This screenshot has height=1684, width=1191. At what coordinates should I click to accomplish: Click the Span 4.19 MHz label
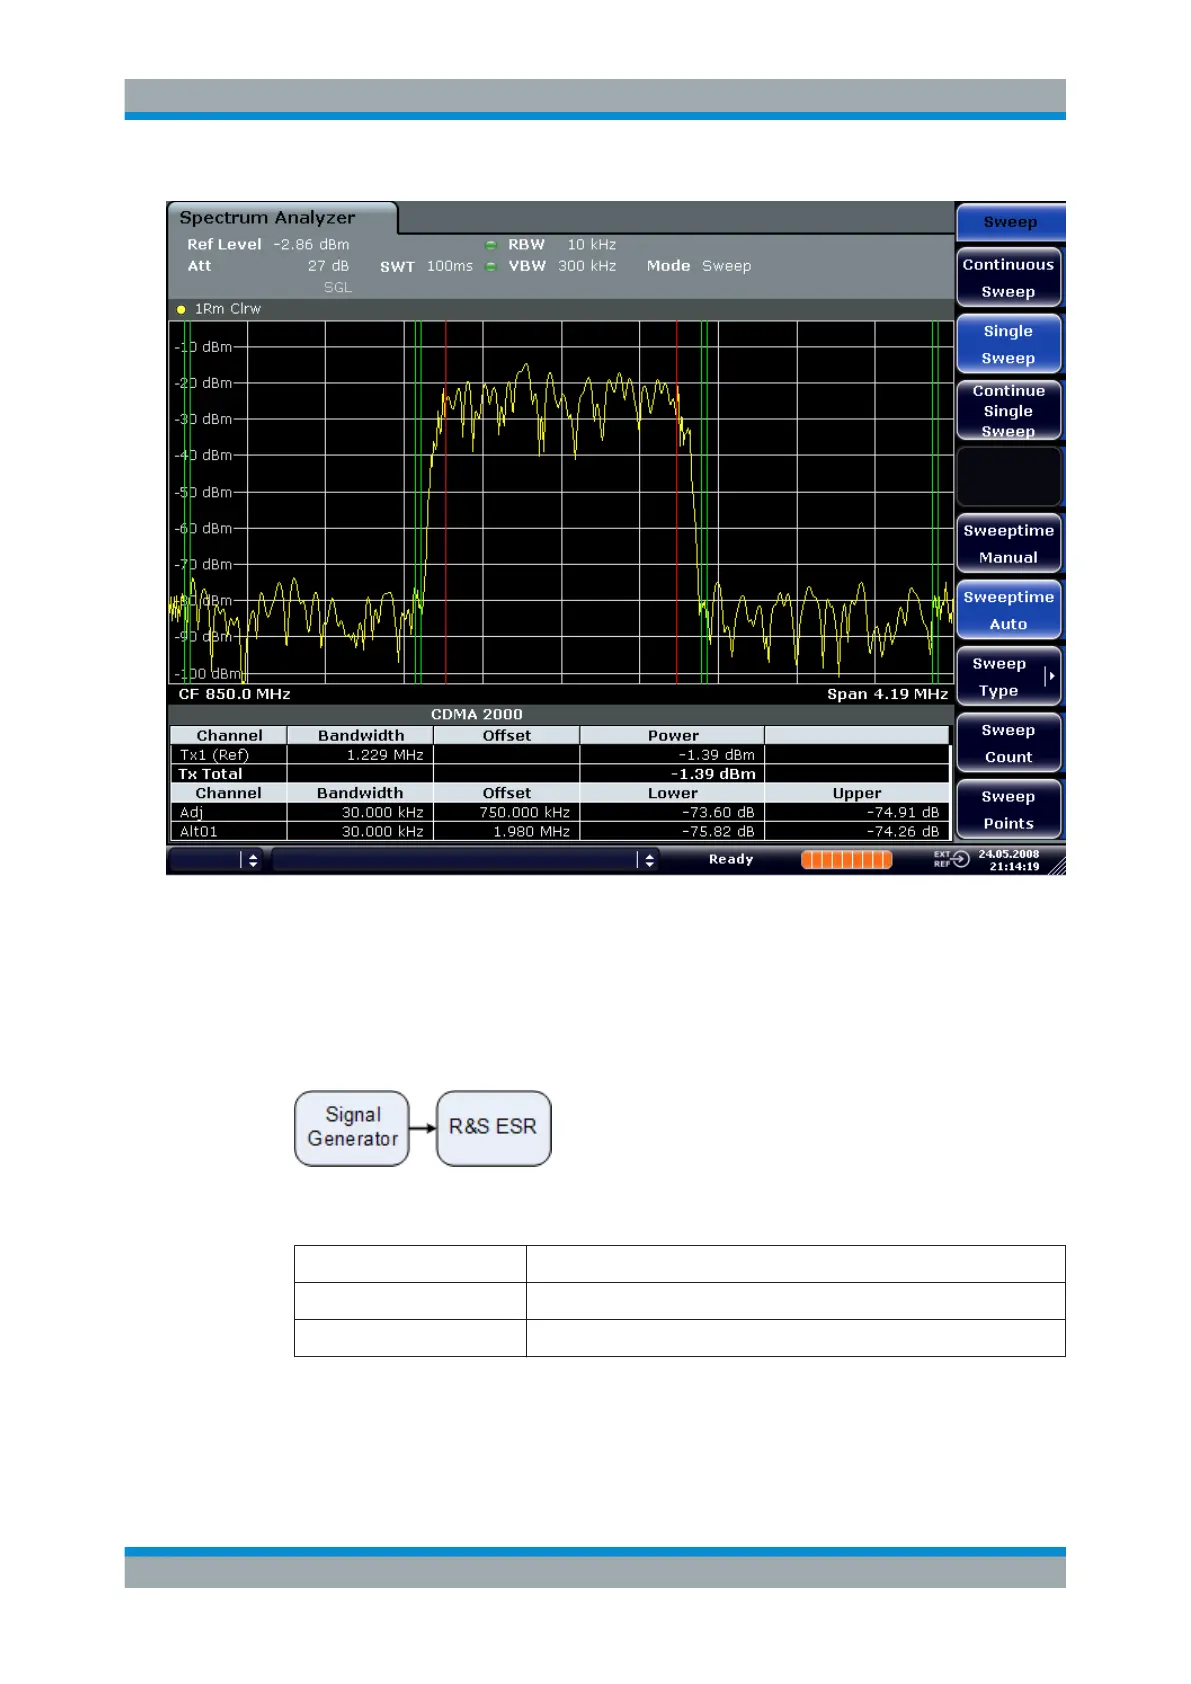tap(887, 694)
